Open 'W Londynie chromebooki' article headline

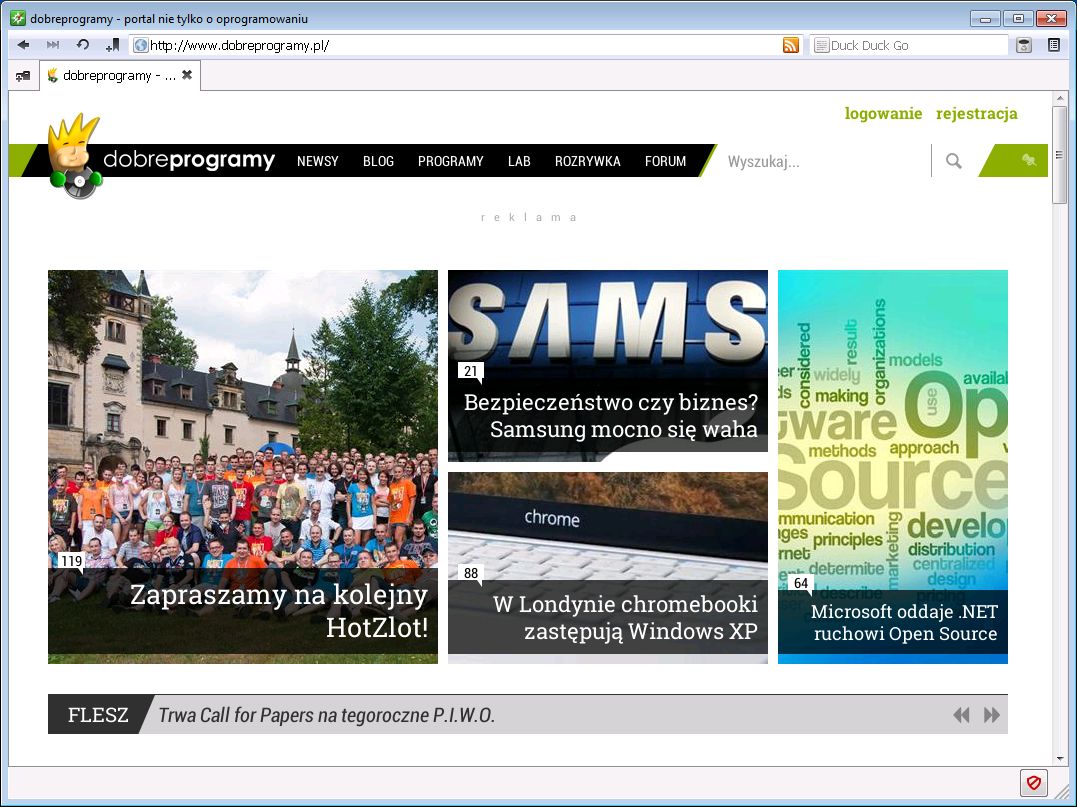pyautogui.click(x=625, y=617)
